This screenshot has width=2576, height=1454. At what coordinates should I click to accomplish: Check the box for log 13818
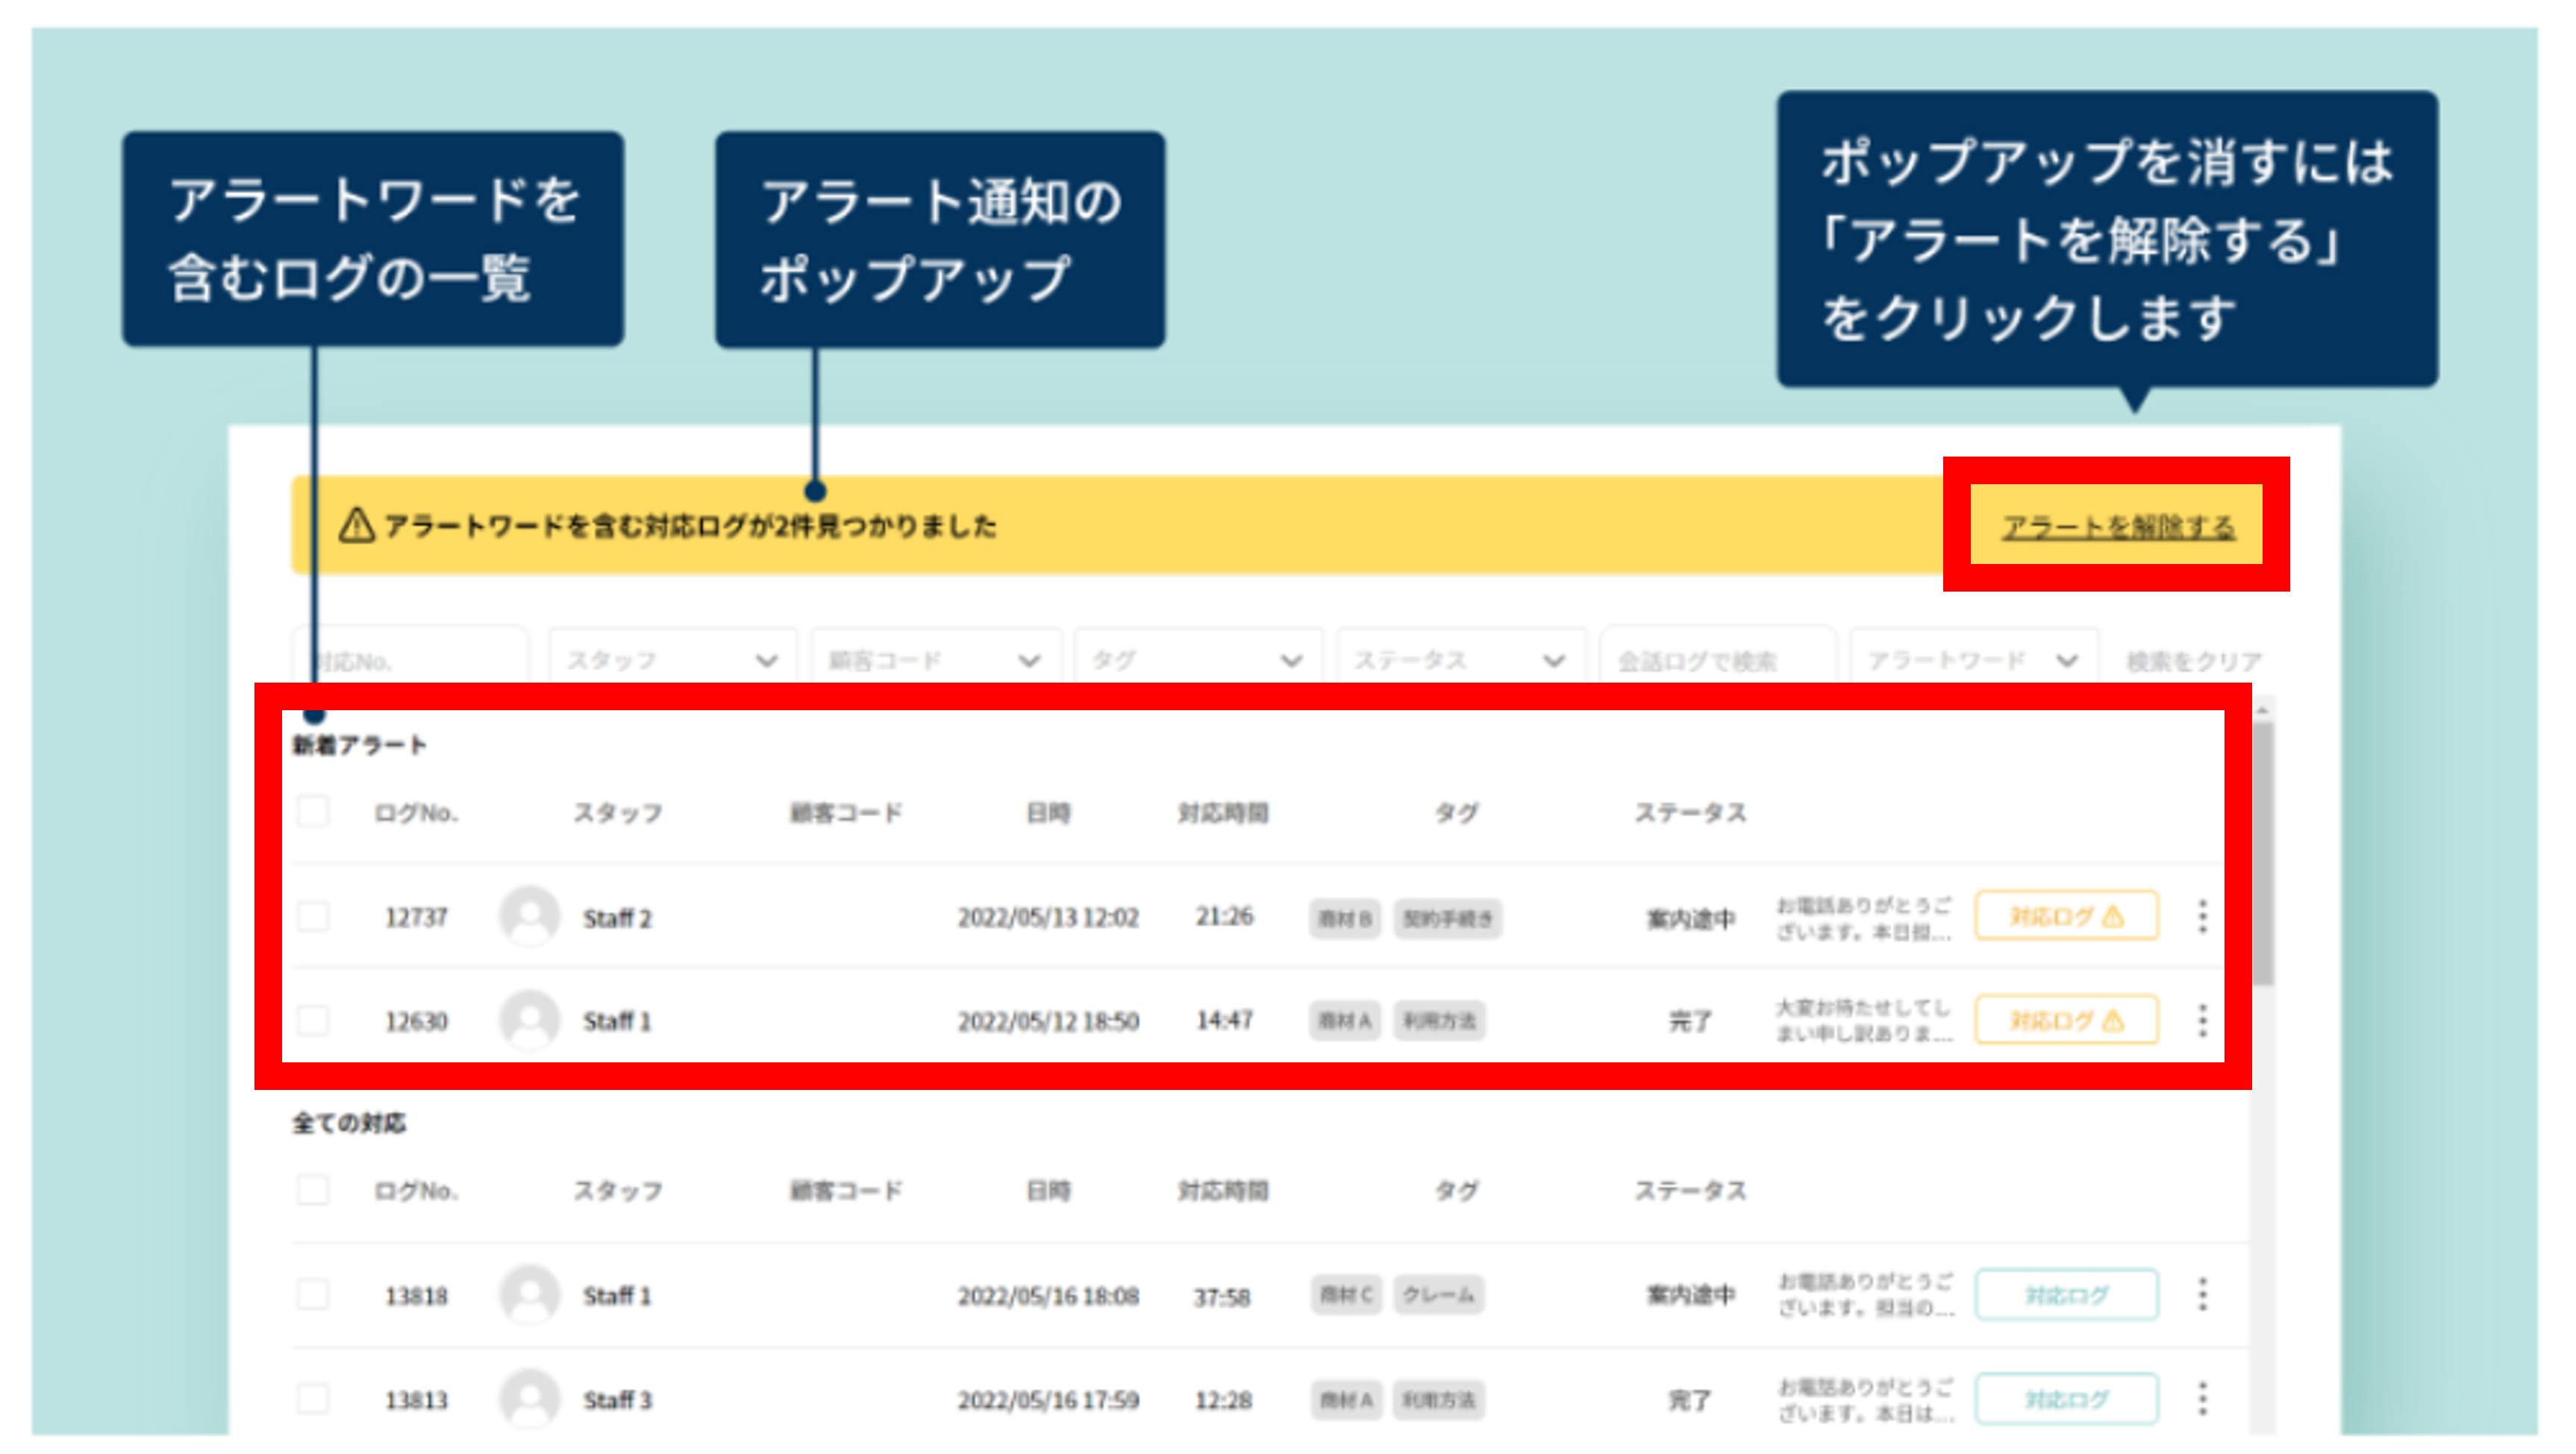[313, 1294]
